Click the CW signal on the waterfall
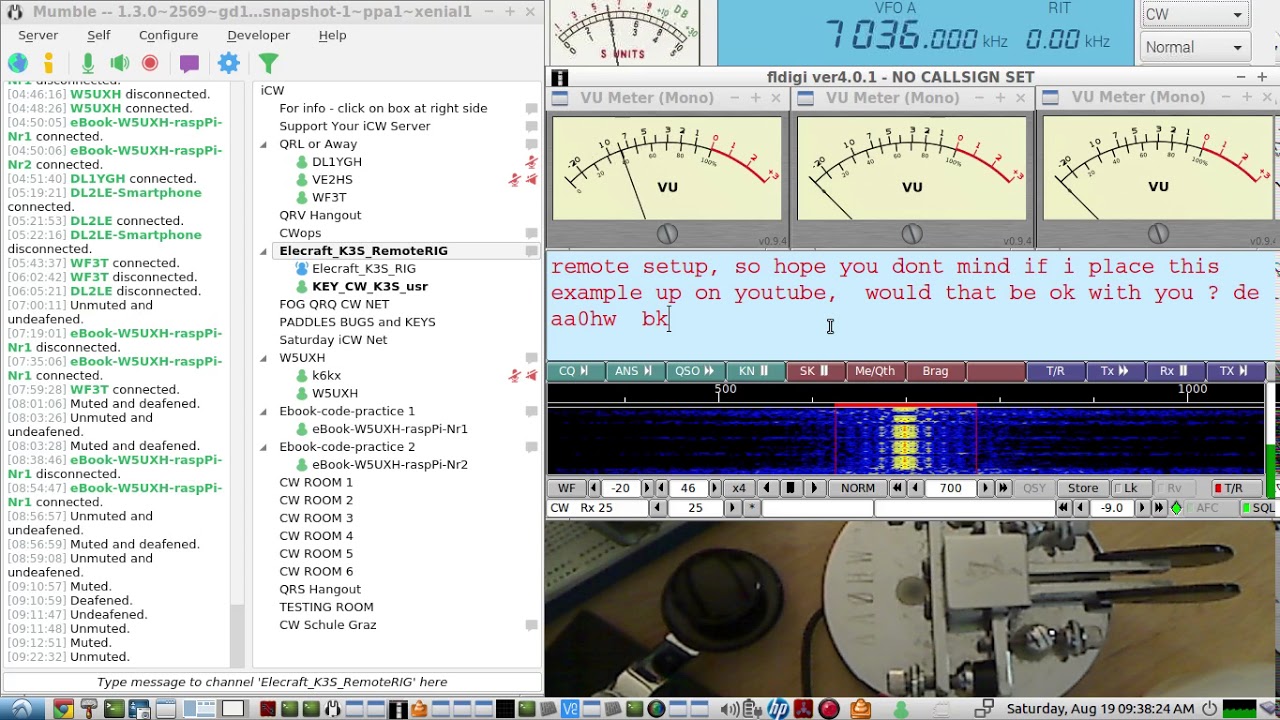 pyautogui.click(x=905, y=440)
